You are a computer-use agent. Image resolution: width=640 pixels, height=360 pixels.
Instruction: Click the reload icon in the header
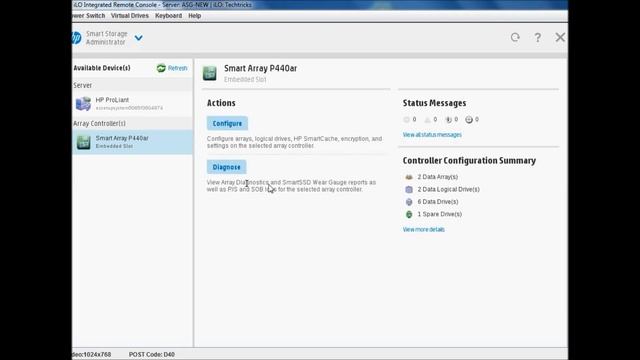[515, 38]
